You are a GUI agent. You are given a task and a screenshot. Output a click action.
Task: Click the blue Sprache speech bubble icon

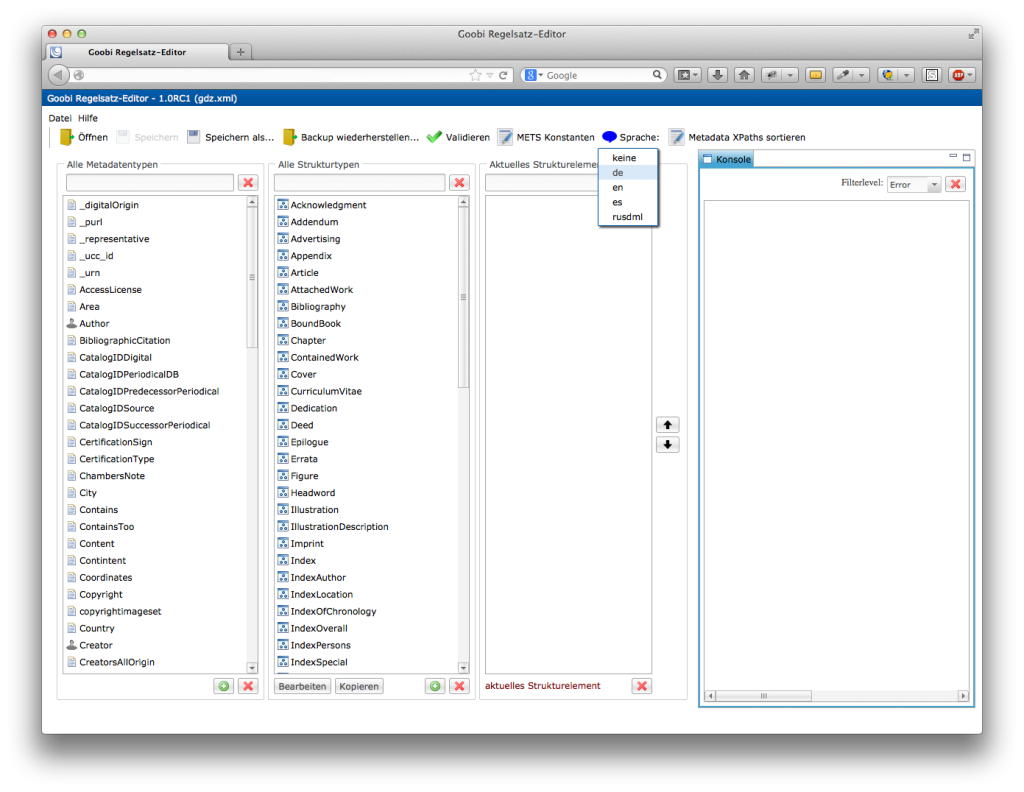coord(609,137)
